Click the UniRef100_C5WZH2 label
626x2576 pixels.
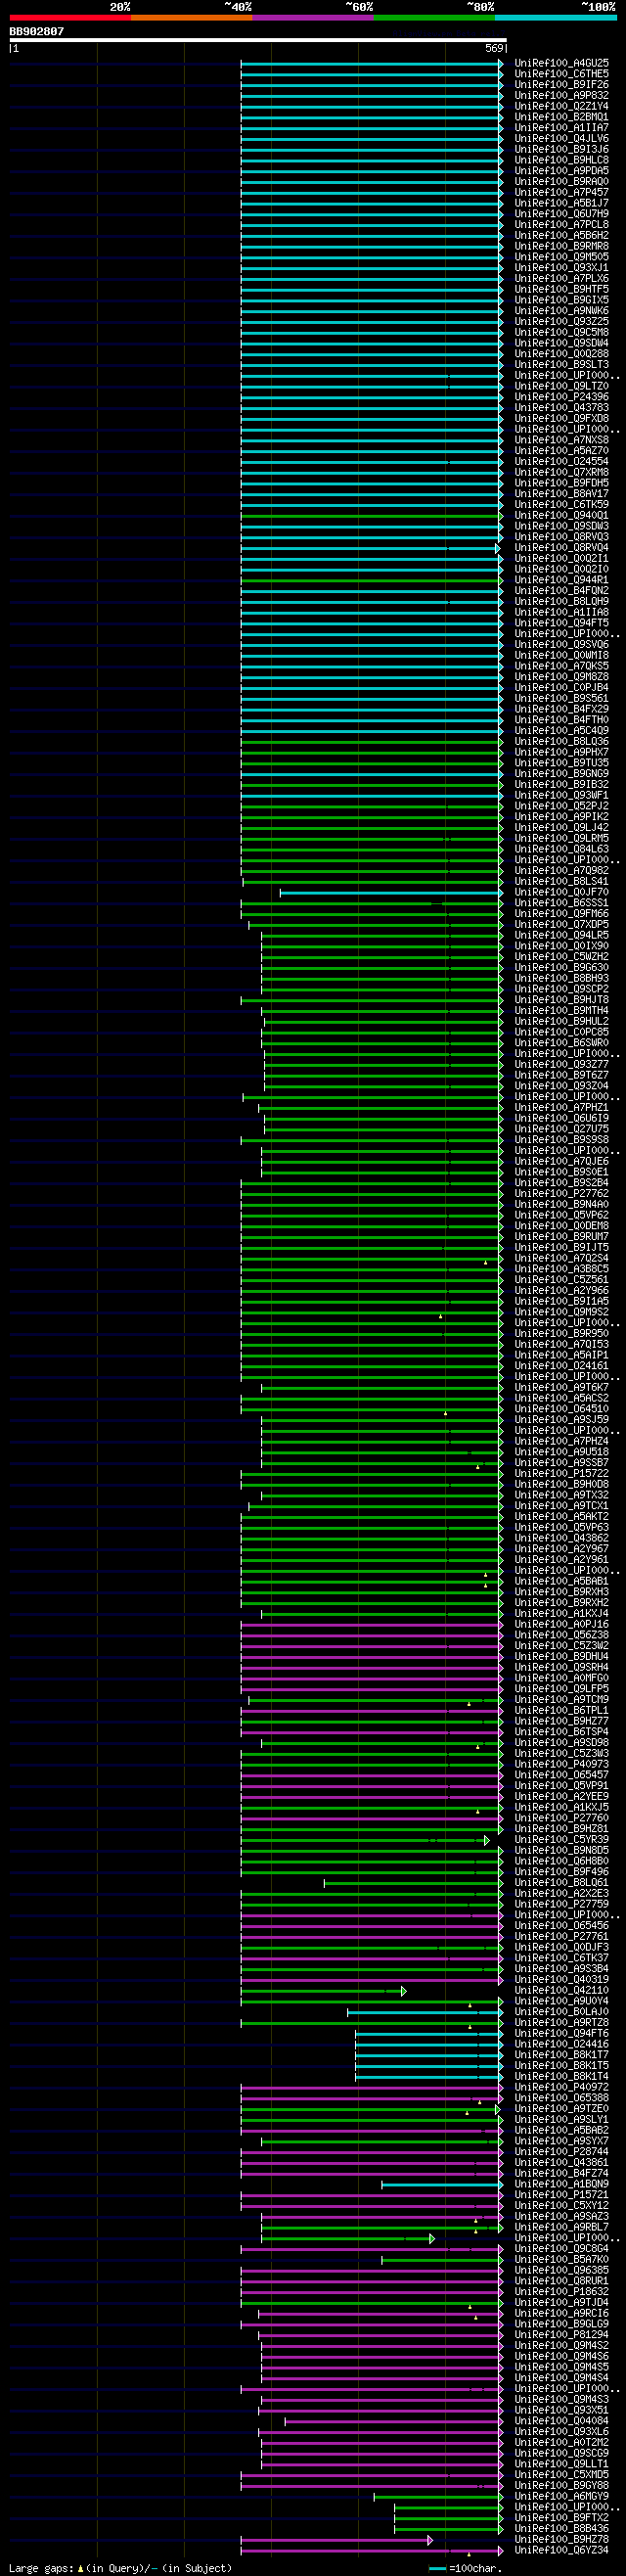pyautogui.click(x=561, y=957)
